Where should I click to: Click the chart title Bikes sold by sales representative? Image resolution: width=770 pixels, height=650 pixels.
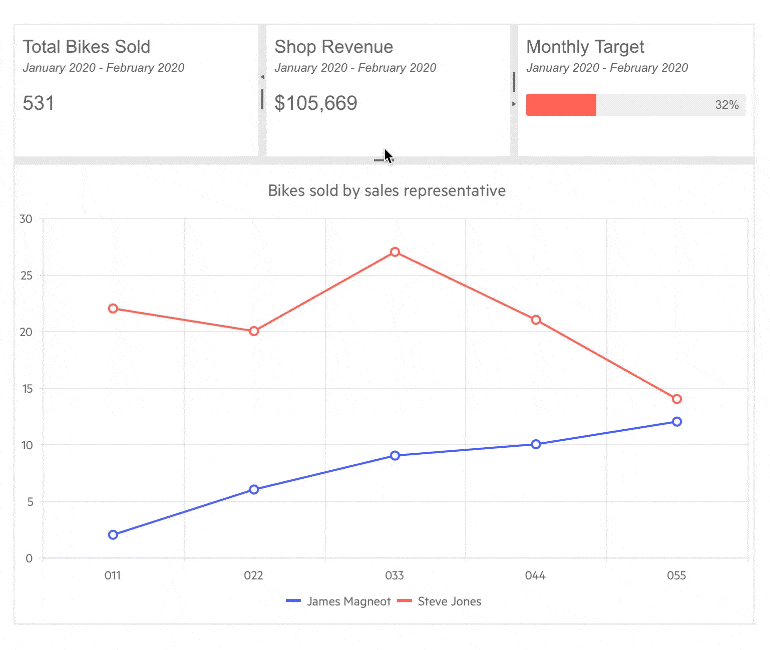pyautogui.click(x=386, y=190)
